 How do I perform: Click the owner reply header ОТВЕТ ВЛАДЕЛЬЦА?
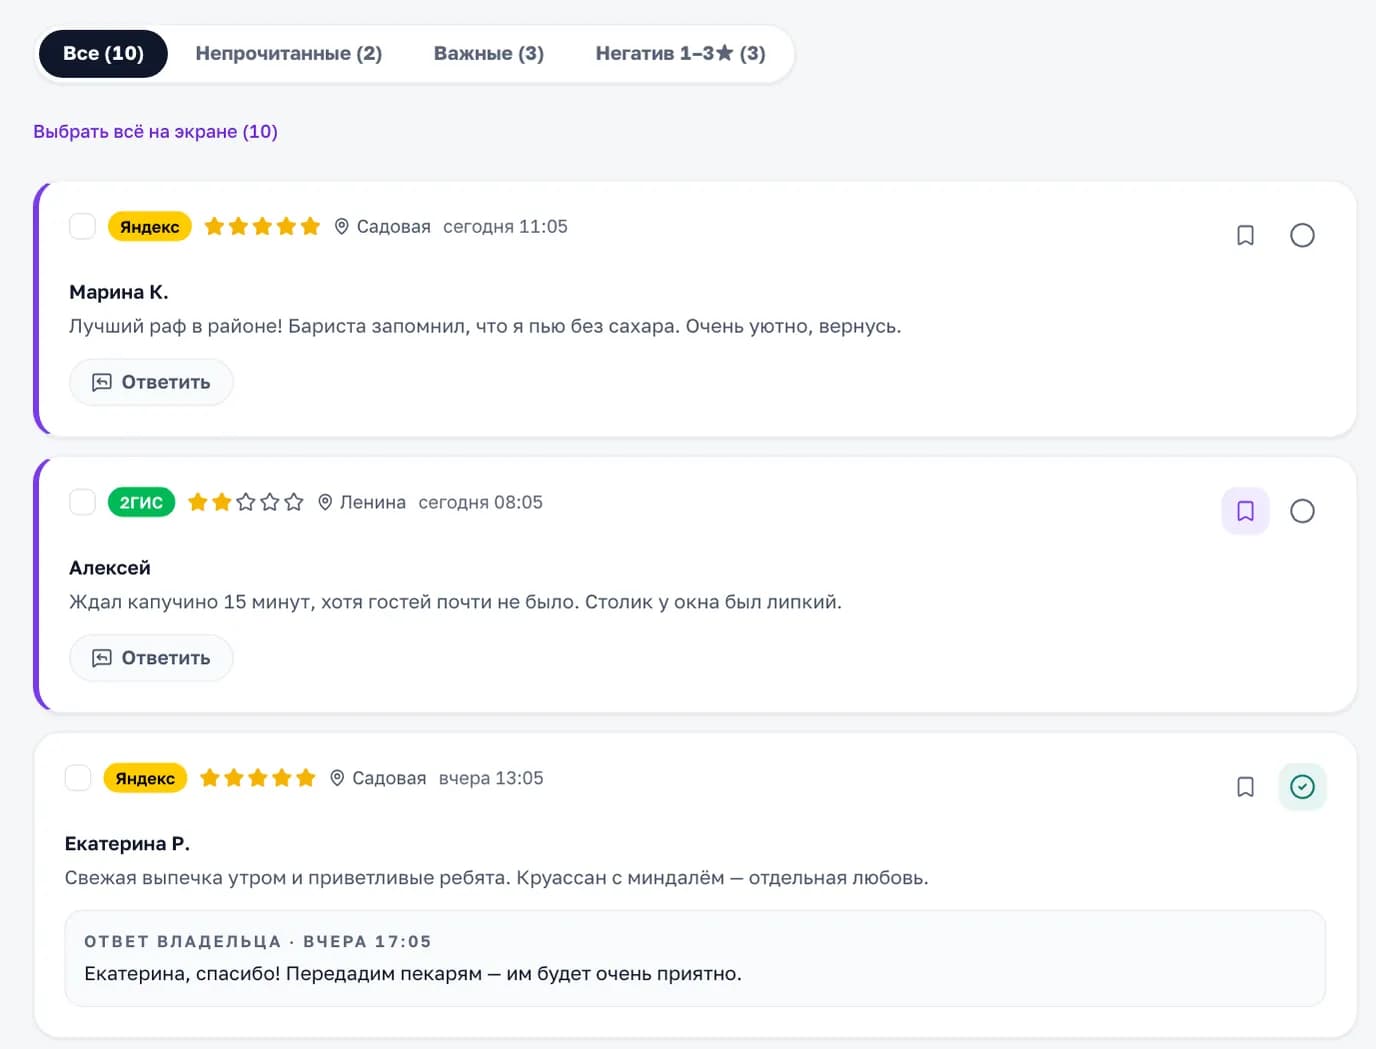coord(258,941)
